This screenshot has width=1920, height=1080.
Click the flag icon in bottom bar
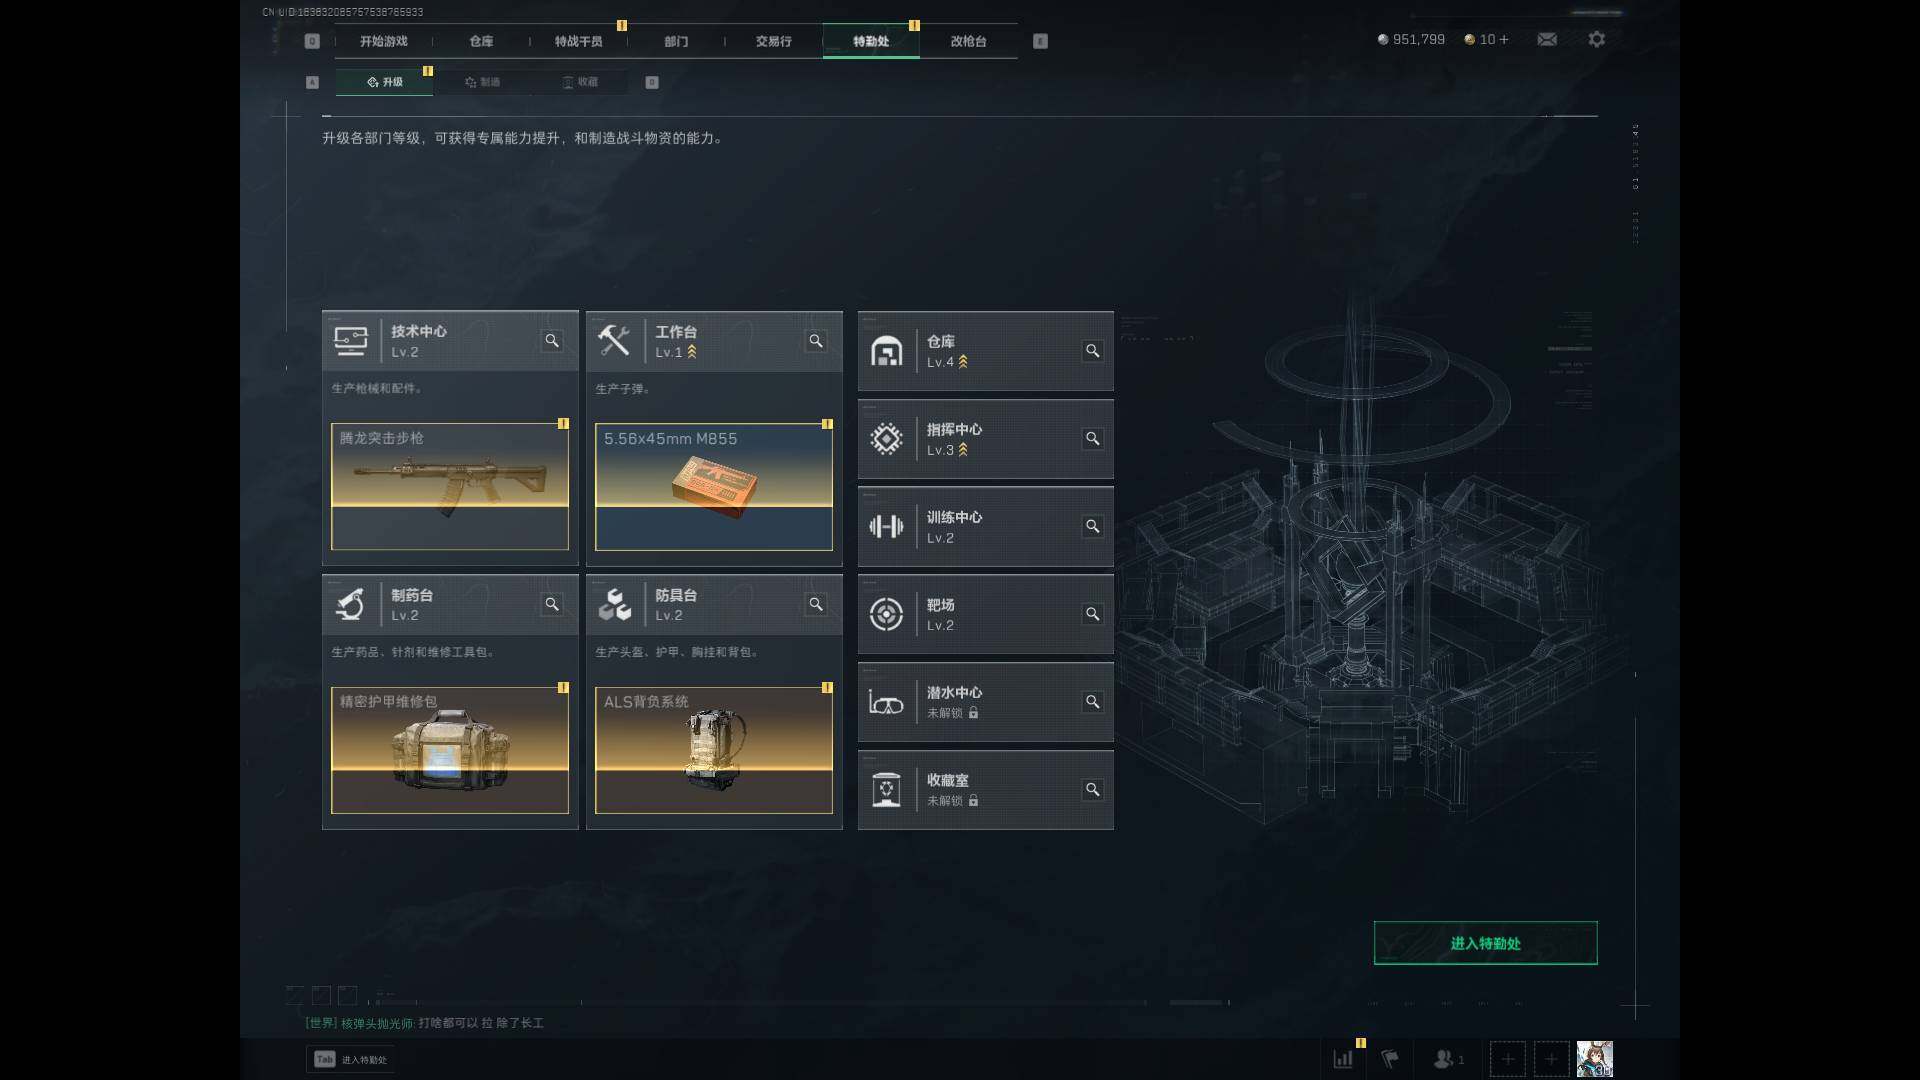[x=1390, y=1058]
